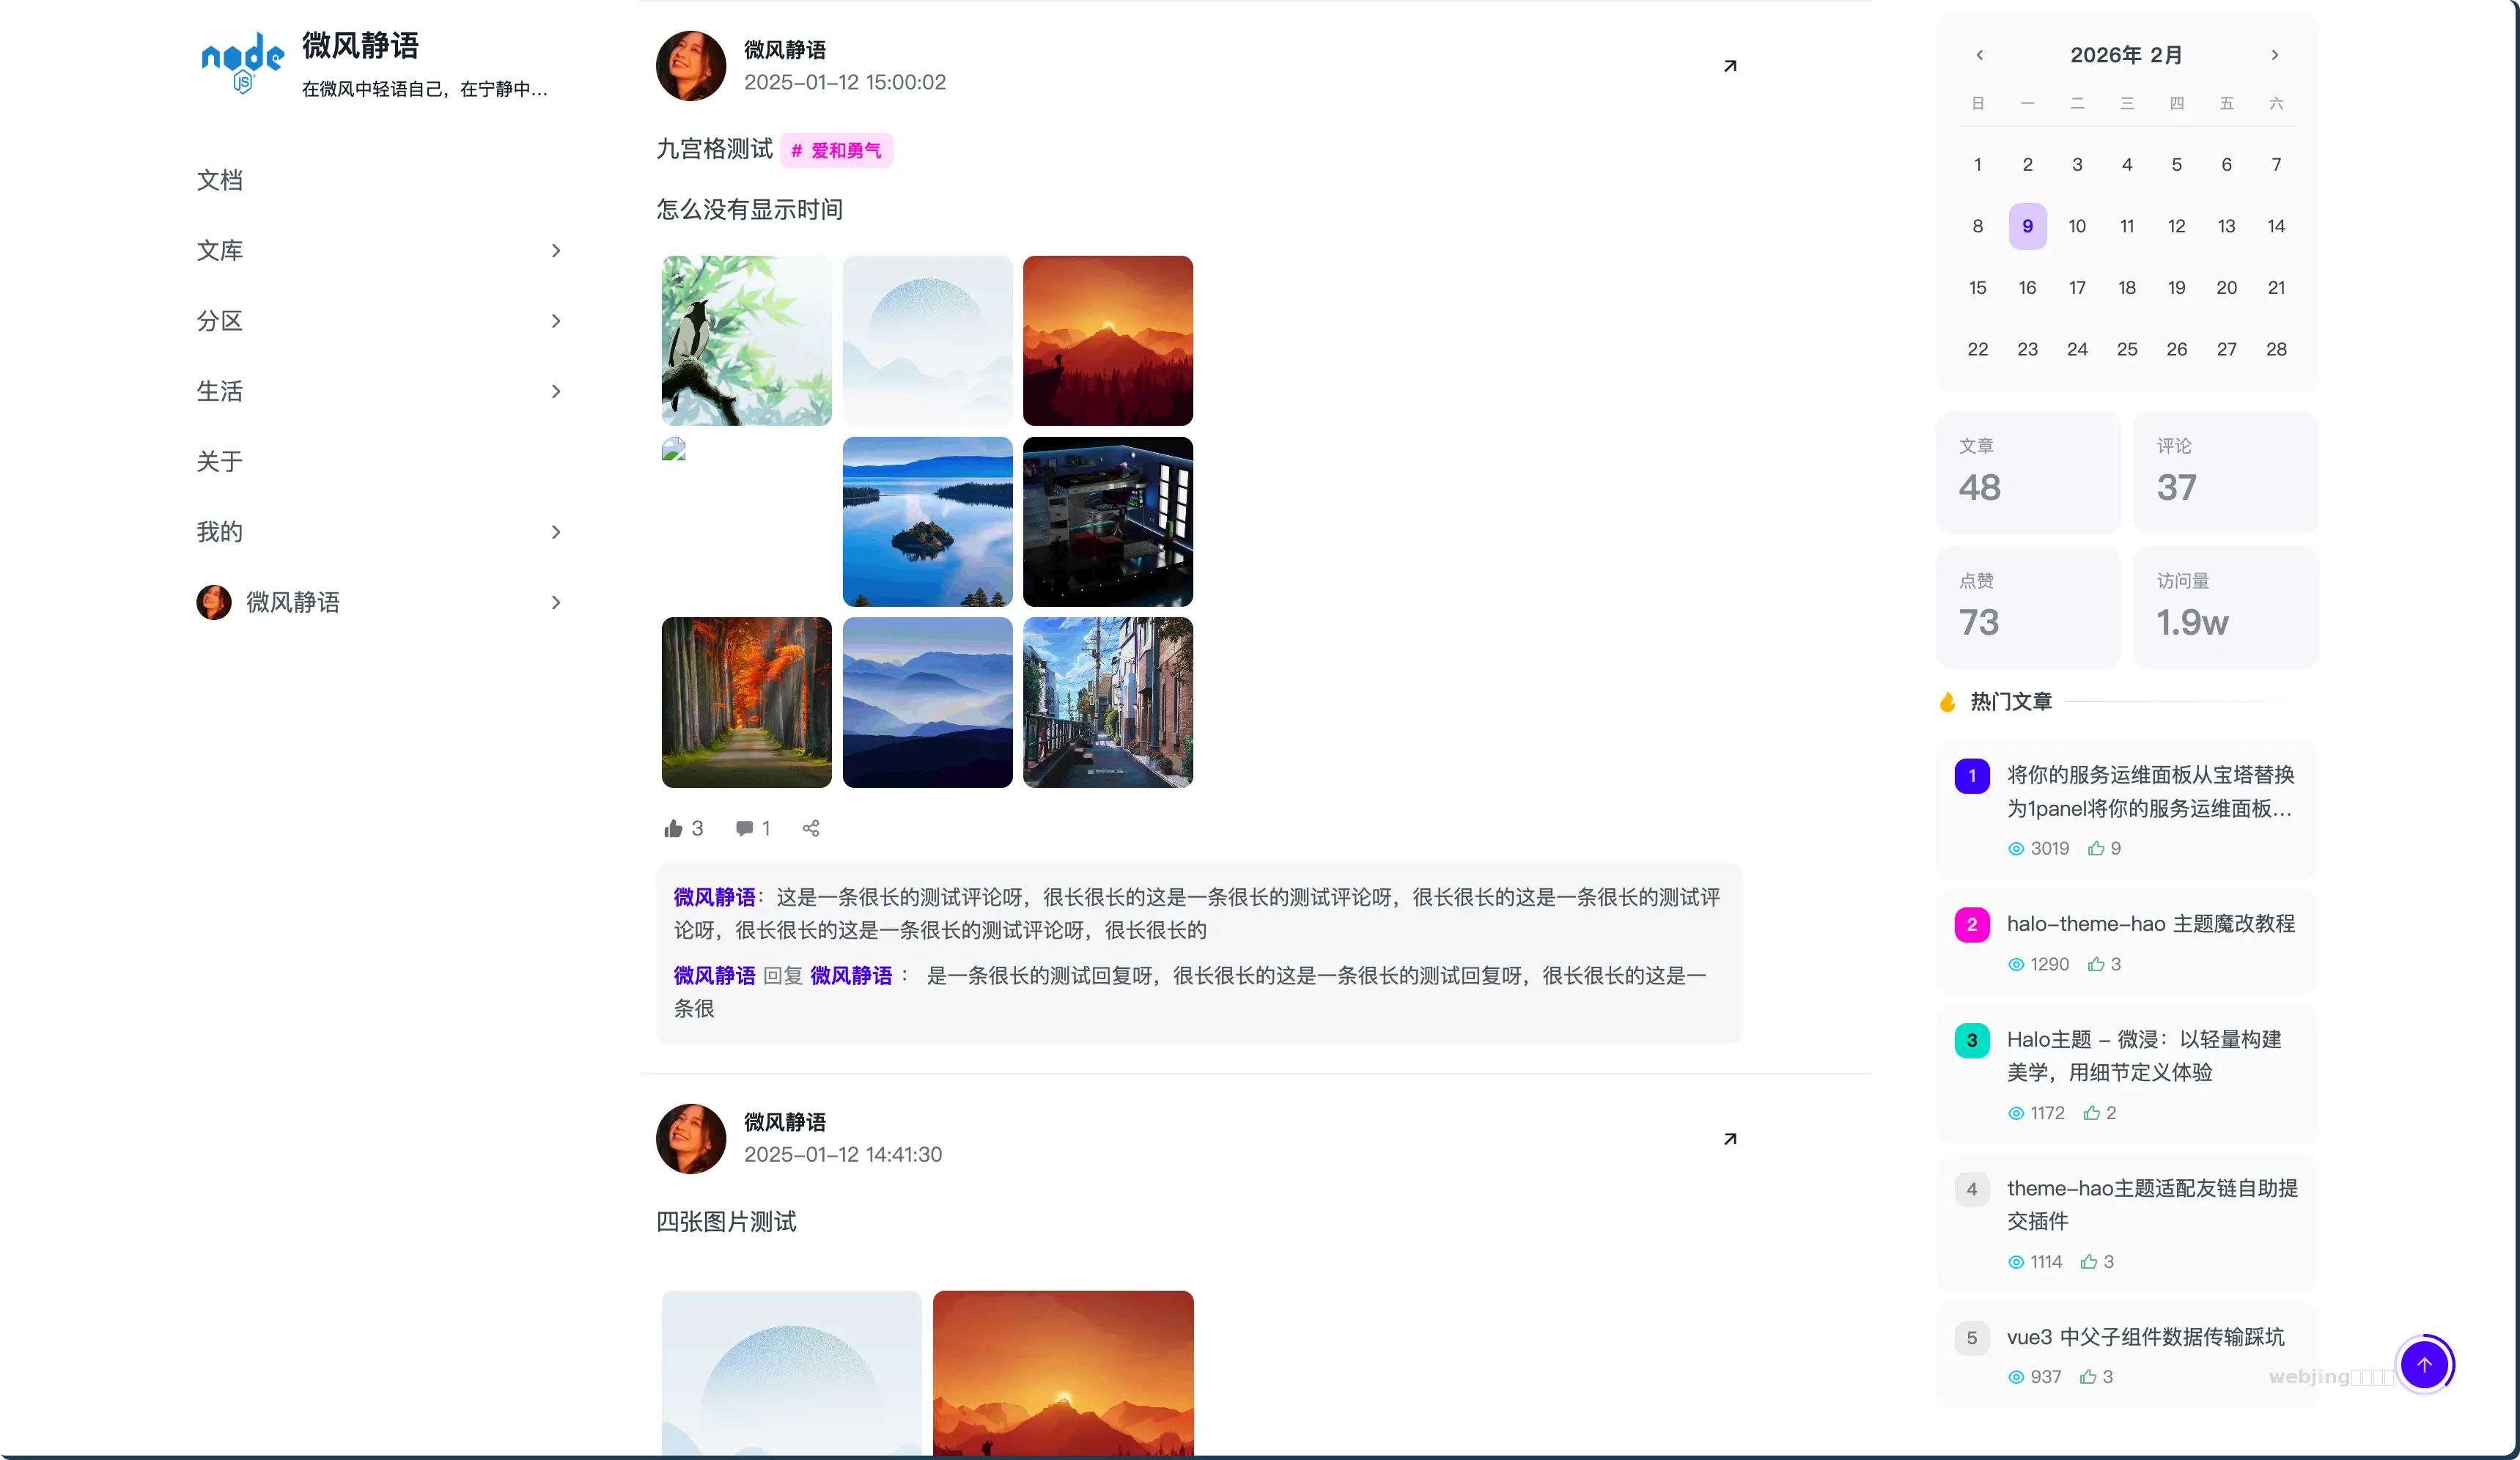This screenshot has height=1460, width=2520.
Task: Open the 关于 page
Action: pyautogui.click(x=219, y=461)
